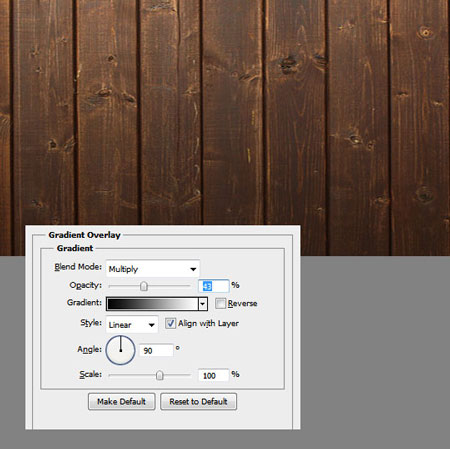Click the Opacity percentage input field

coord(214,286)
